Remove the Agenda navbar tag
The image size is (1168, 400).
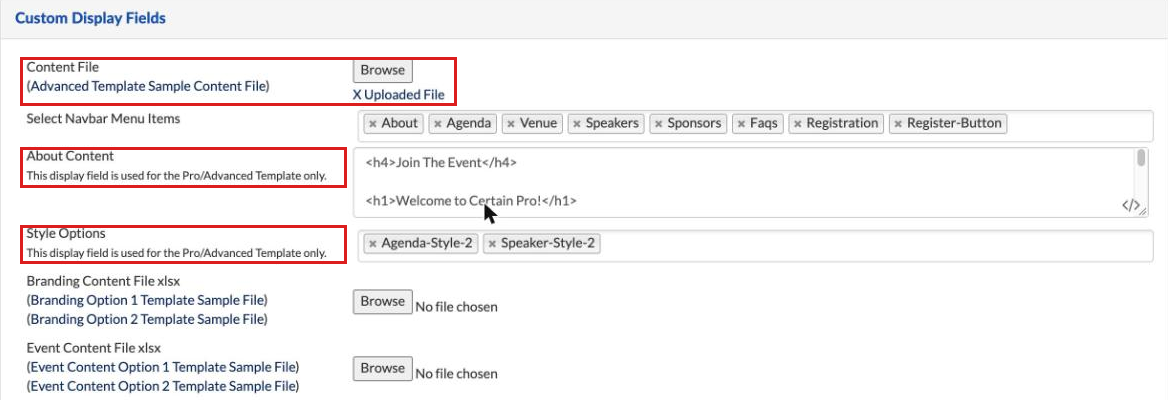[x=438, y=124]
